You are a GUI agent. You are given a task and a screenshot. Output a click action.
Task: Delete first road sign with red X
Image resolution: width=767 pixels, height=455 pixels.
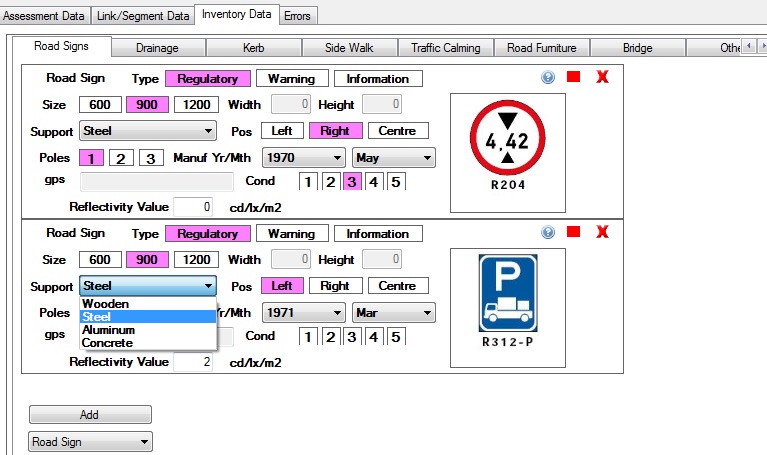pyautogui.click(x=602, y=77)
